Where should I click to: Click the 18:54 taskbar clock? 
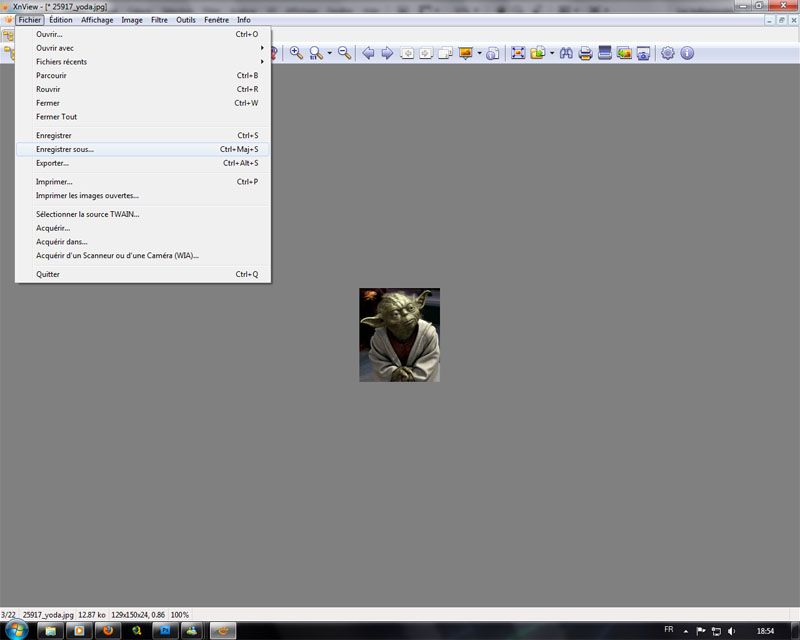pos(765,631)
